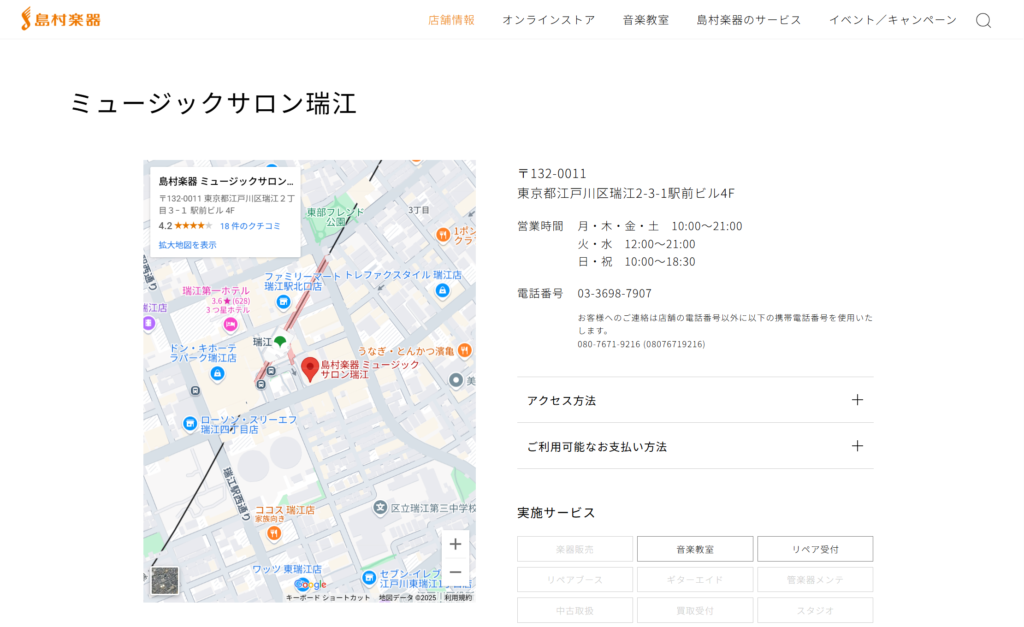Click the 中古取扱 service button
Image resolution: width=1024 pixels, height=627 pixels.
tap(575, 611)
